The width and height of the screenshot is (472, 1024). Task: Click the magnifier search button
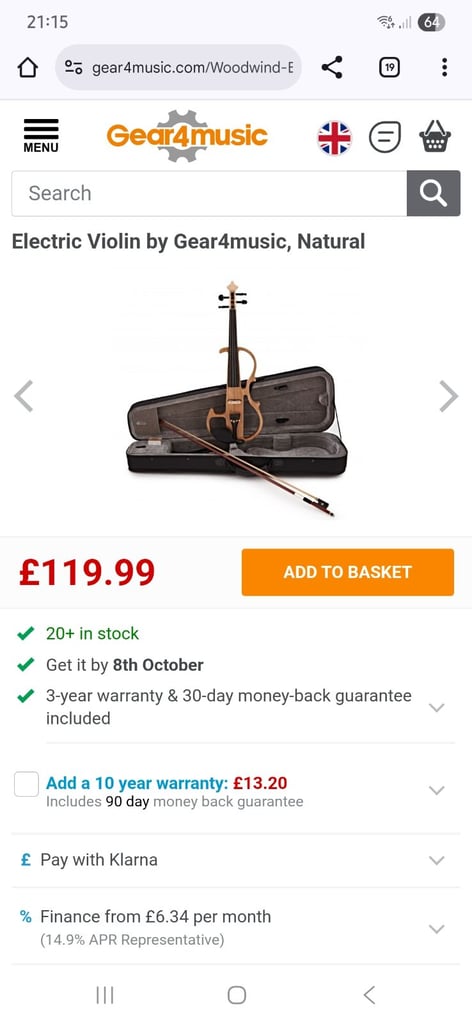[x=433, y=193]
